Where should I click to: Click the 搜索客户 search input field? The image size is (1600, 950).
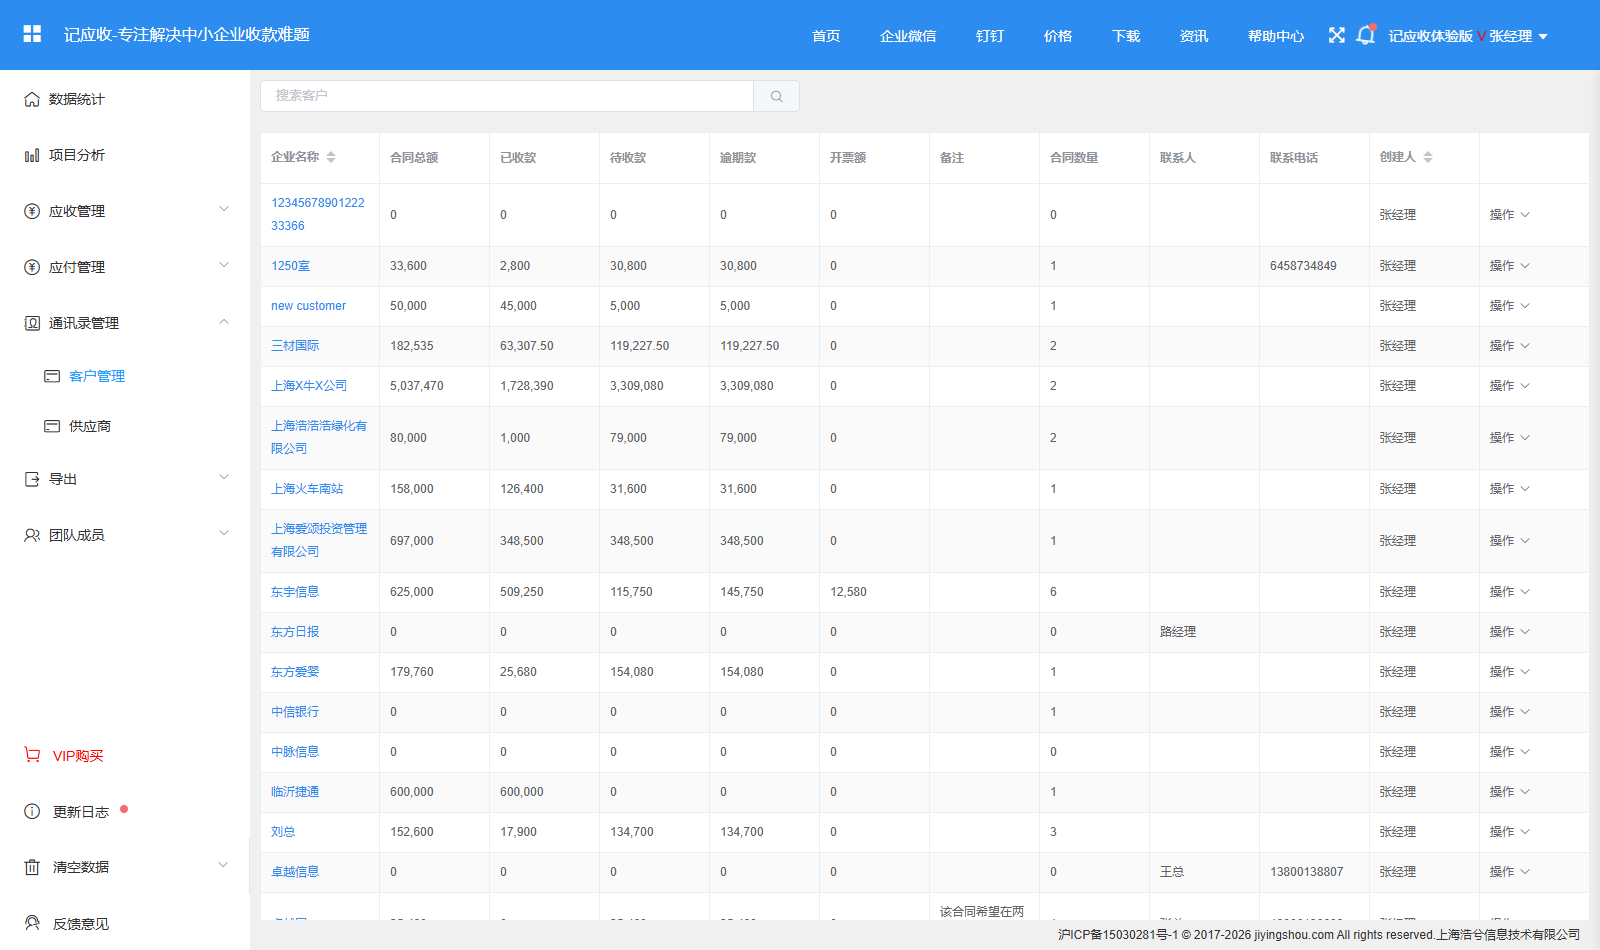(x=507, y=96)
